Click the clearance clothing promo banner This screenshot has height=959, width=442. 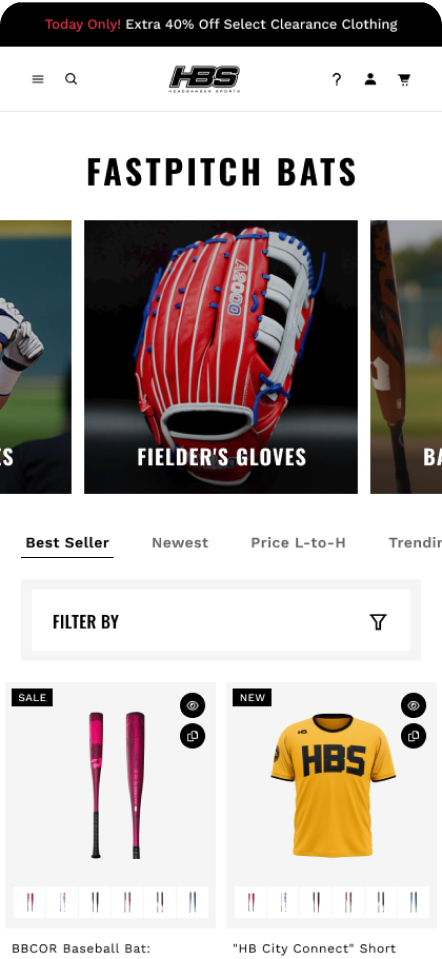coord(221,24)
